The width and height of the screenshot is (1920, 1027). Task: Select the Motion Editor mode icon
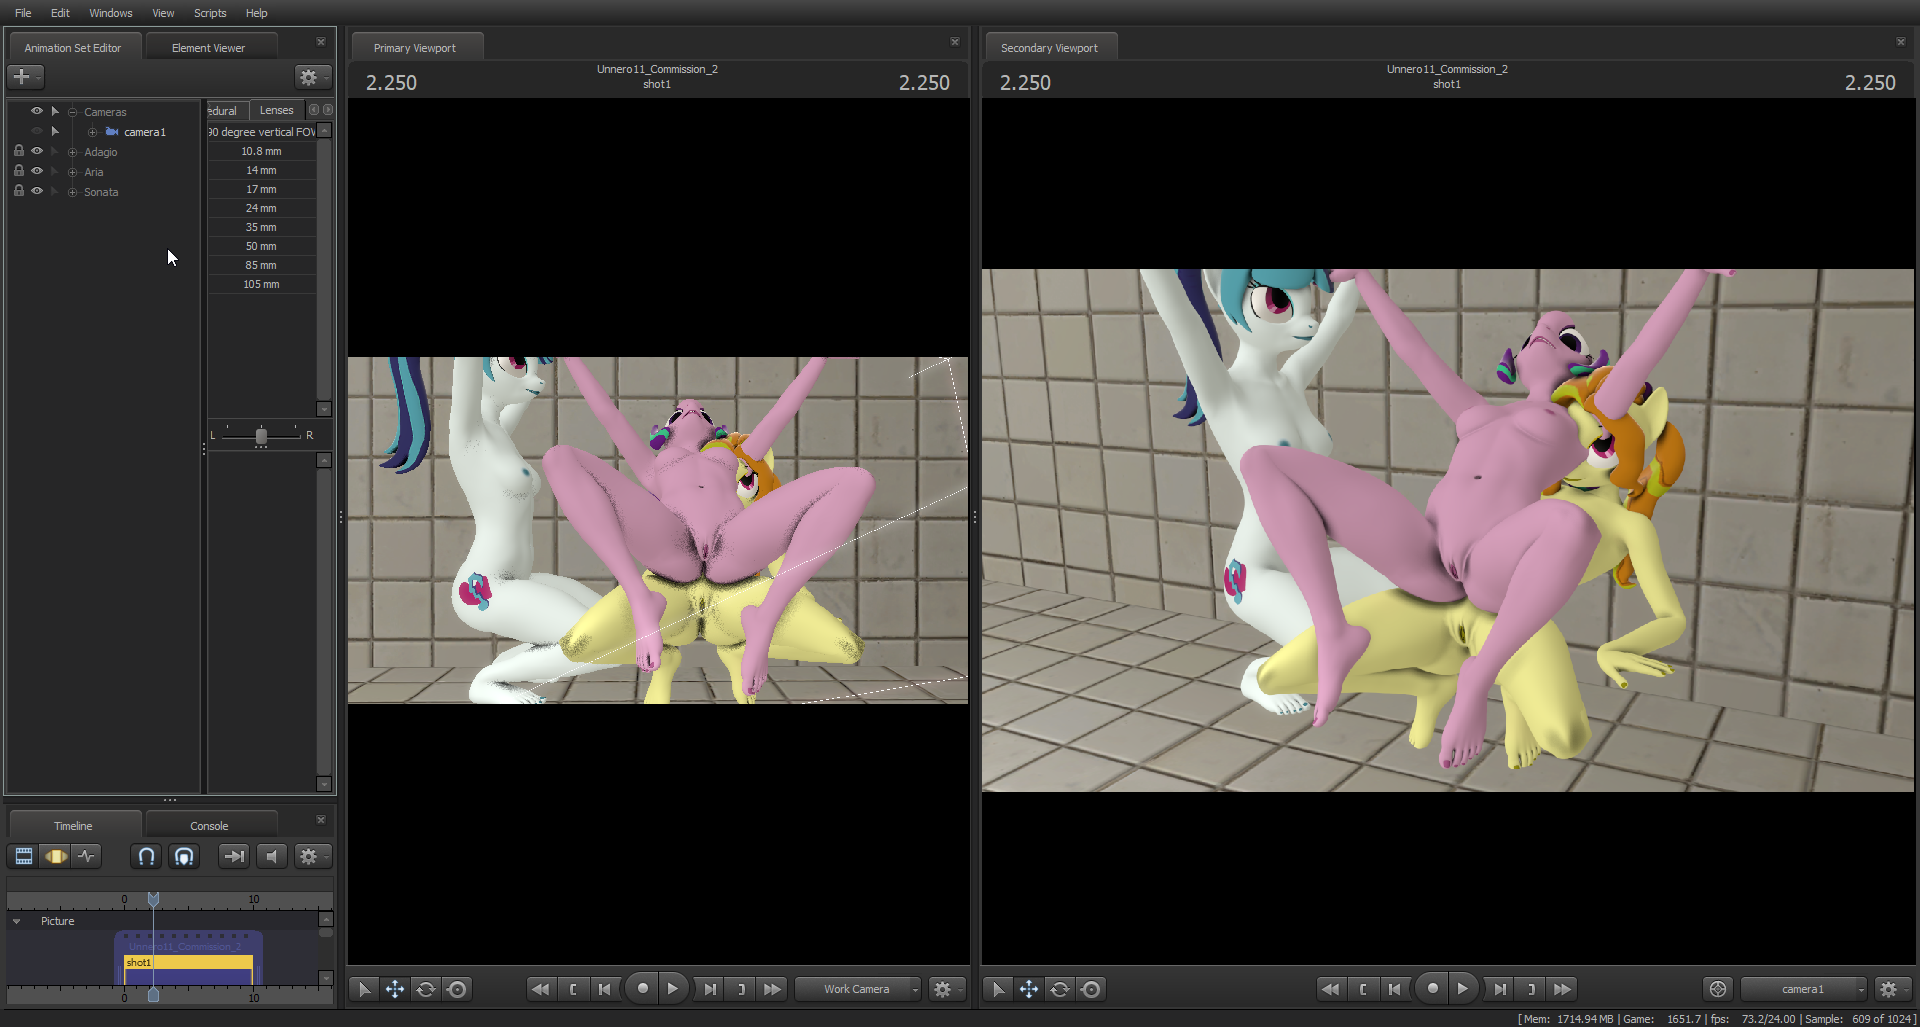click(x=56, y=856)
